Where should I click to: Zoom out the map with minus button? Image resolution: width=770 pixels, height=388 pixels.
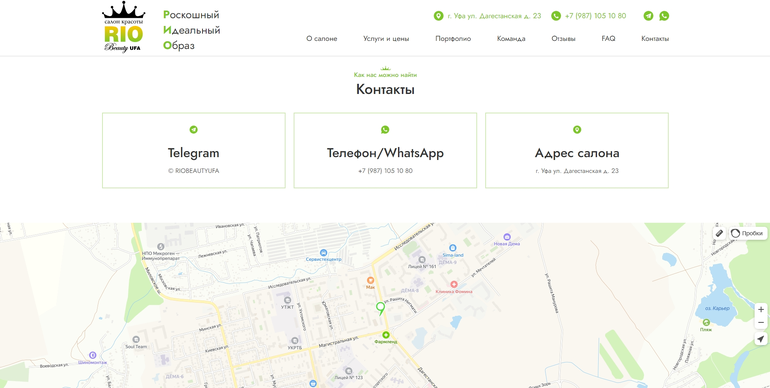(x=761, y=323)
